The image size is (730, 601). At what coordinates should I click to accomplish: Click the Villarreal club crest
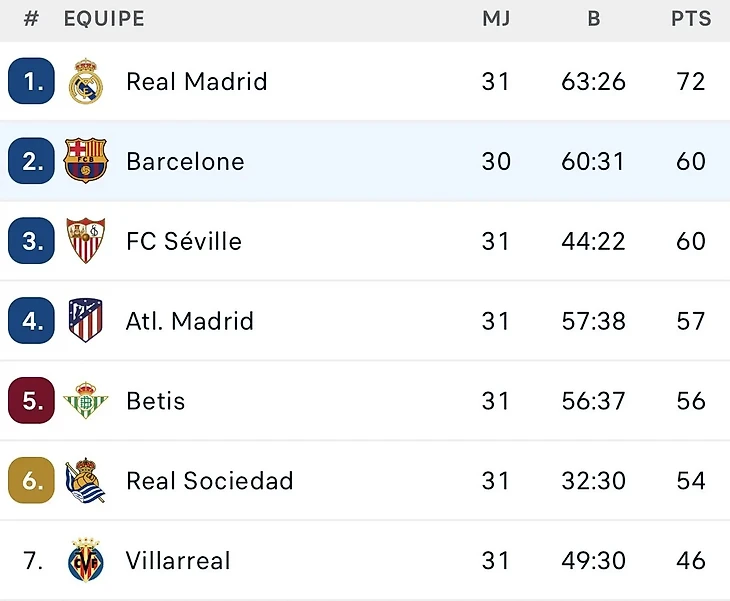coord(86,560)
